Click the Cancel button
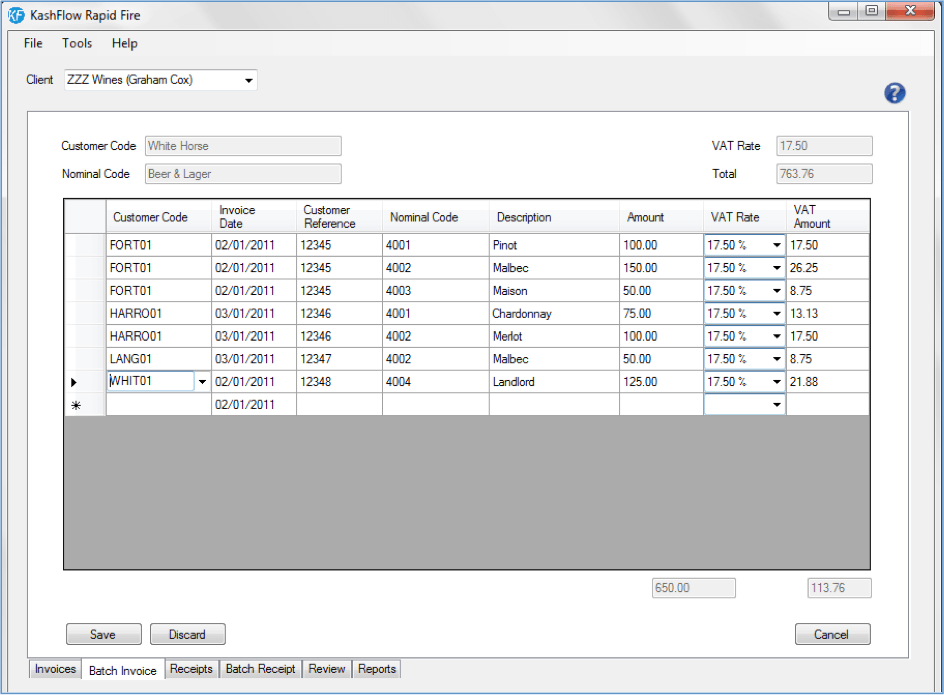This screenshot has width=944, height=695. point(832,634)
